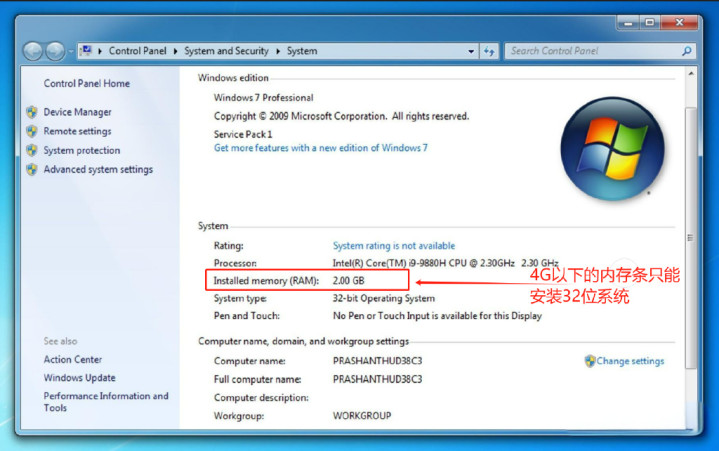Click the refresh icon beside address bar
The width and height of the screenshot is (719, 451).
[x=489, y=51]
